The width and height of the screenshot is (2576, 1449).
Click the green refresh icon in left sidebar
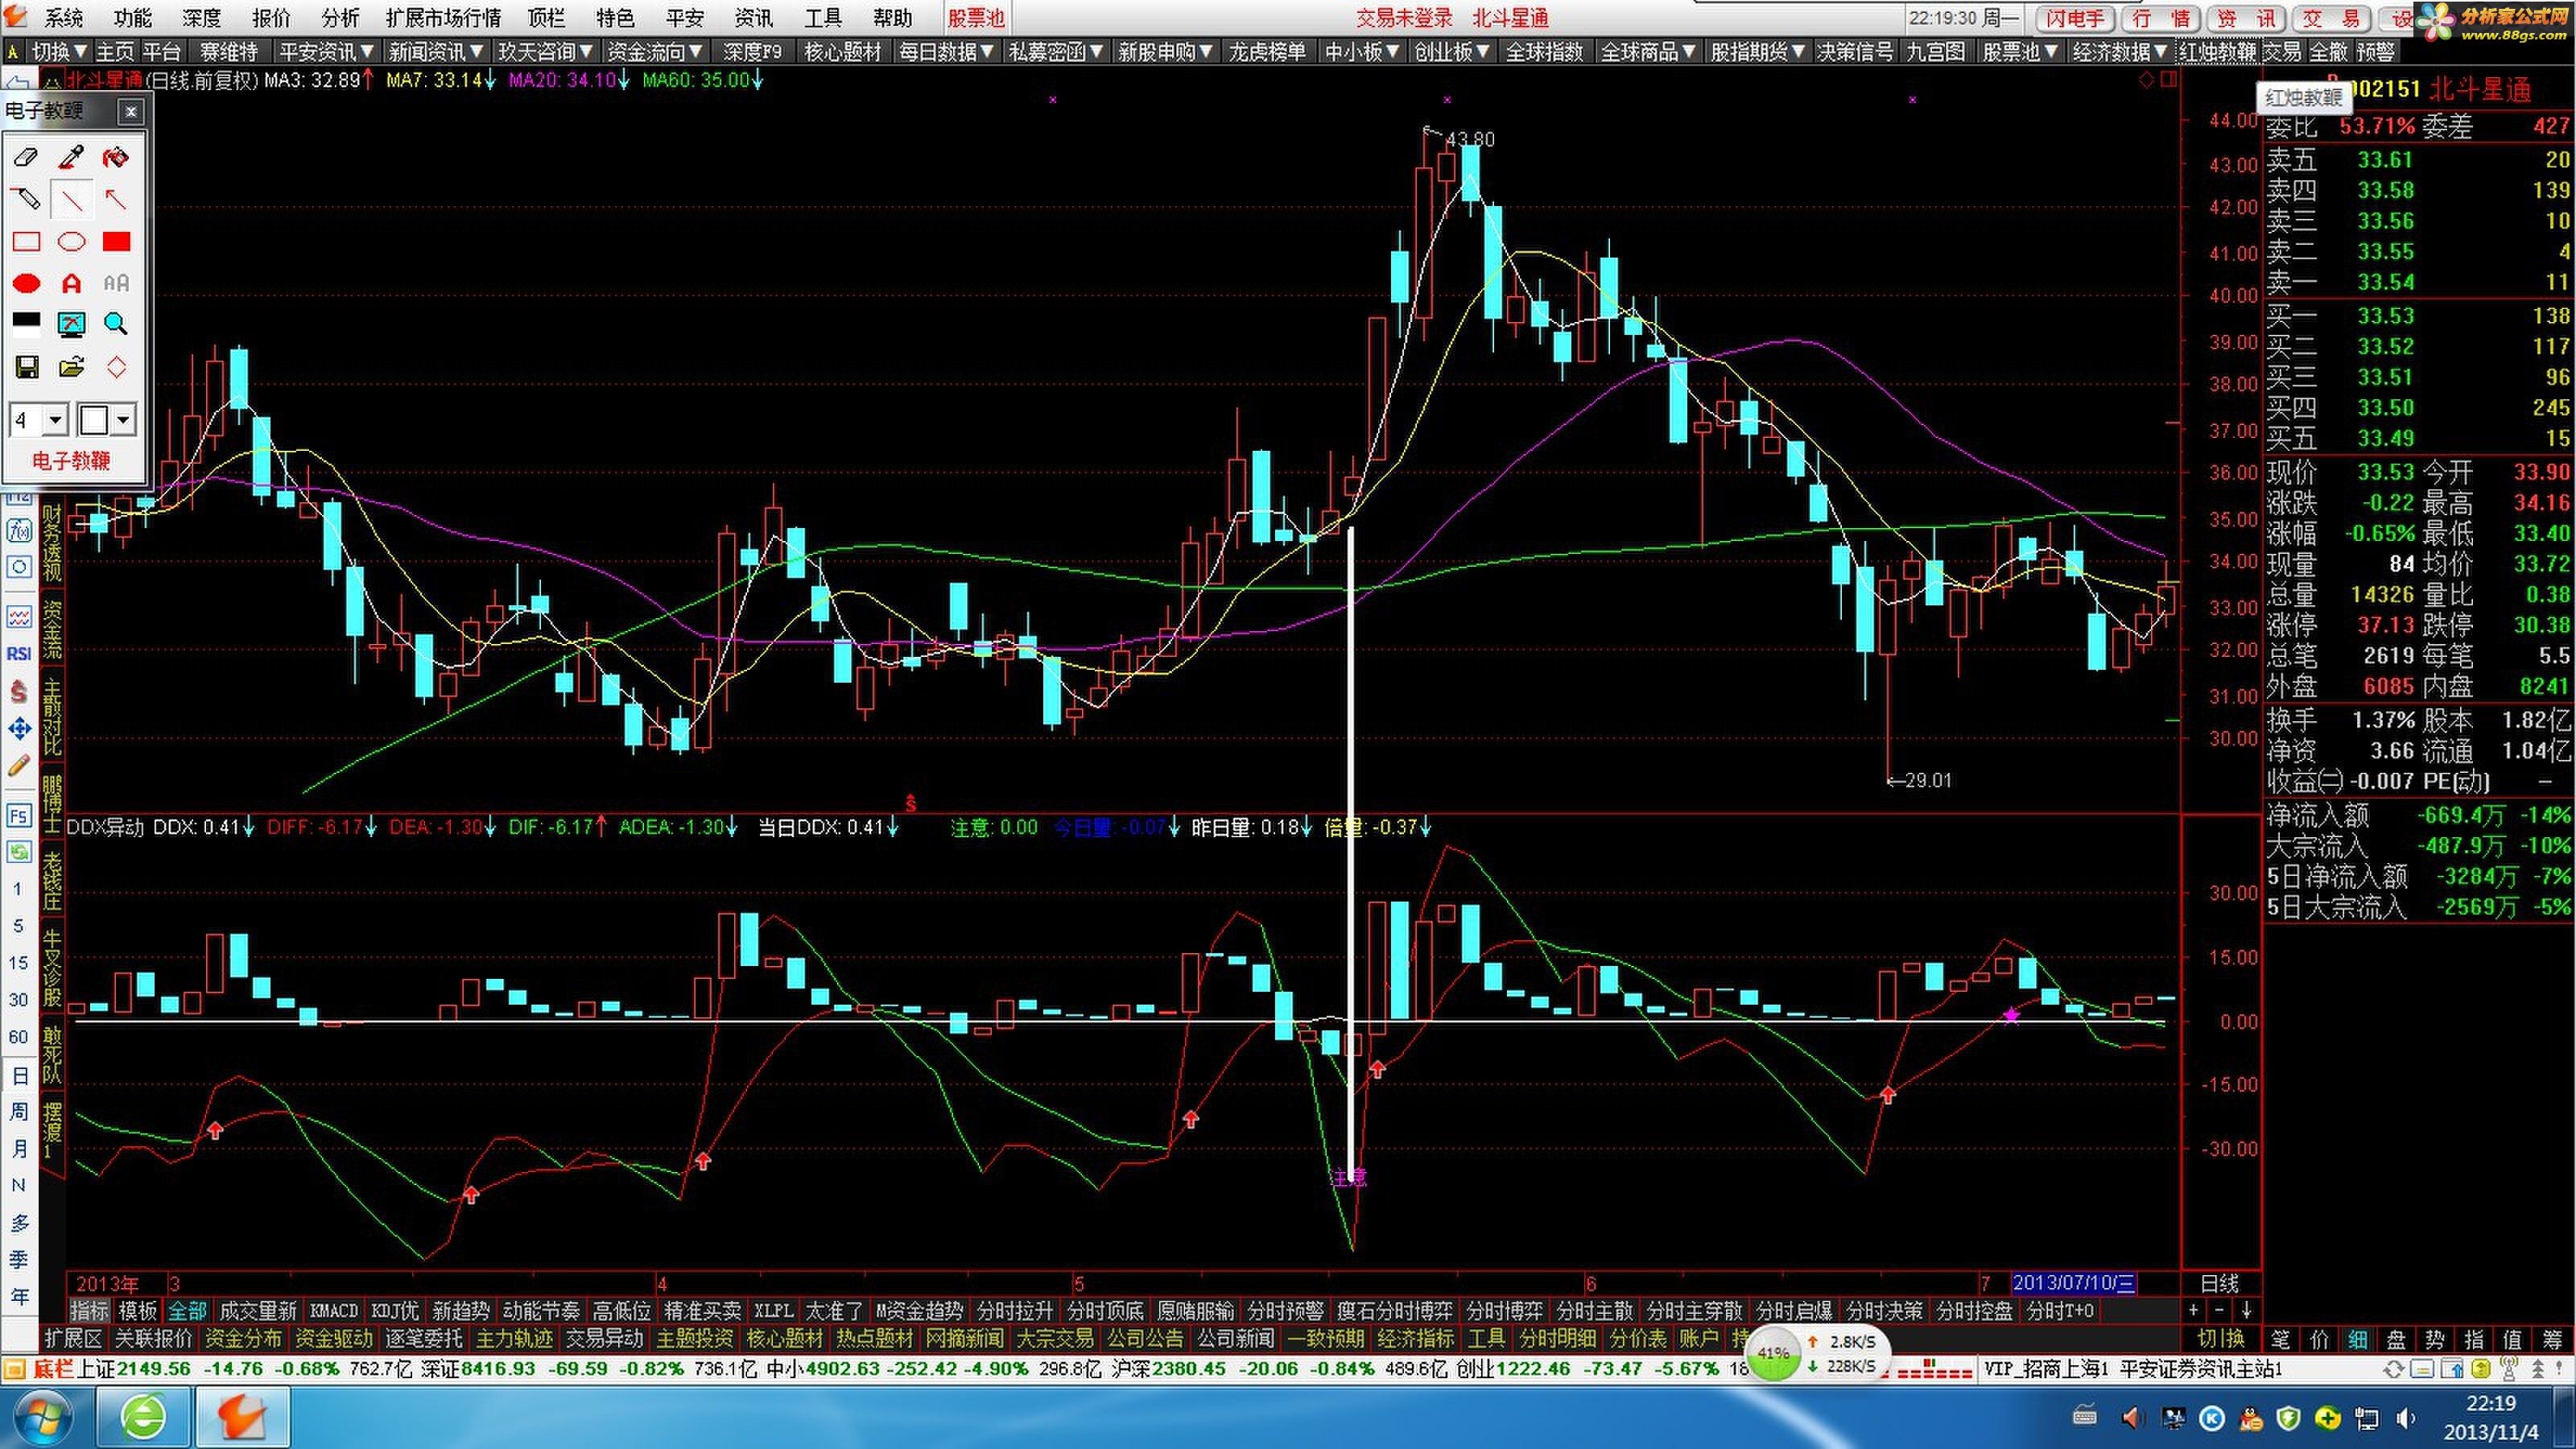(x=19, y=852)
